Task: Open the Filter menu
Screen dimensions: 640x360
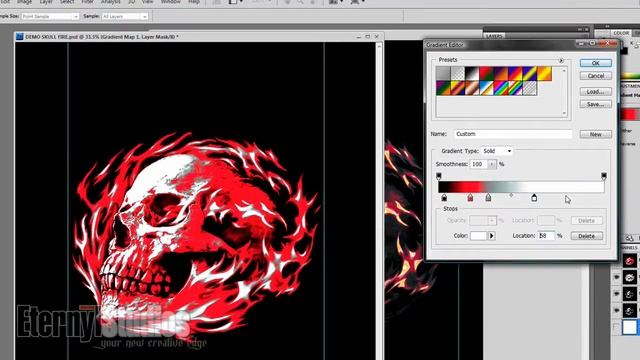Action: coord(87,2)
